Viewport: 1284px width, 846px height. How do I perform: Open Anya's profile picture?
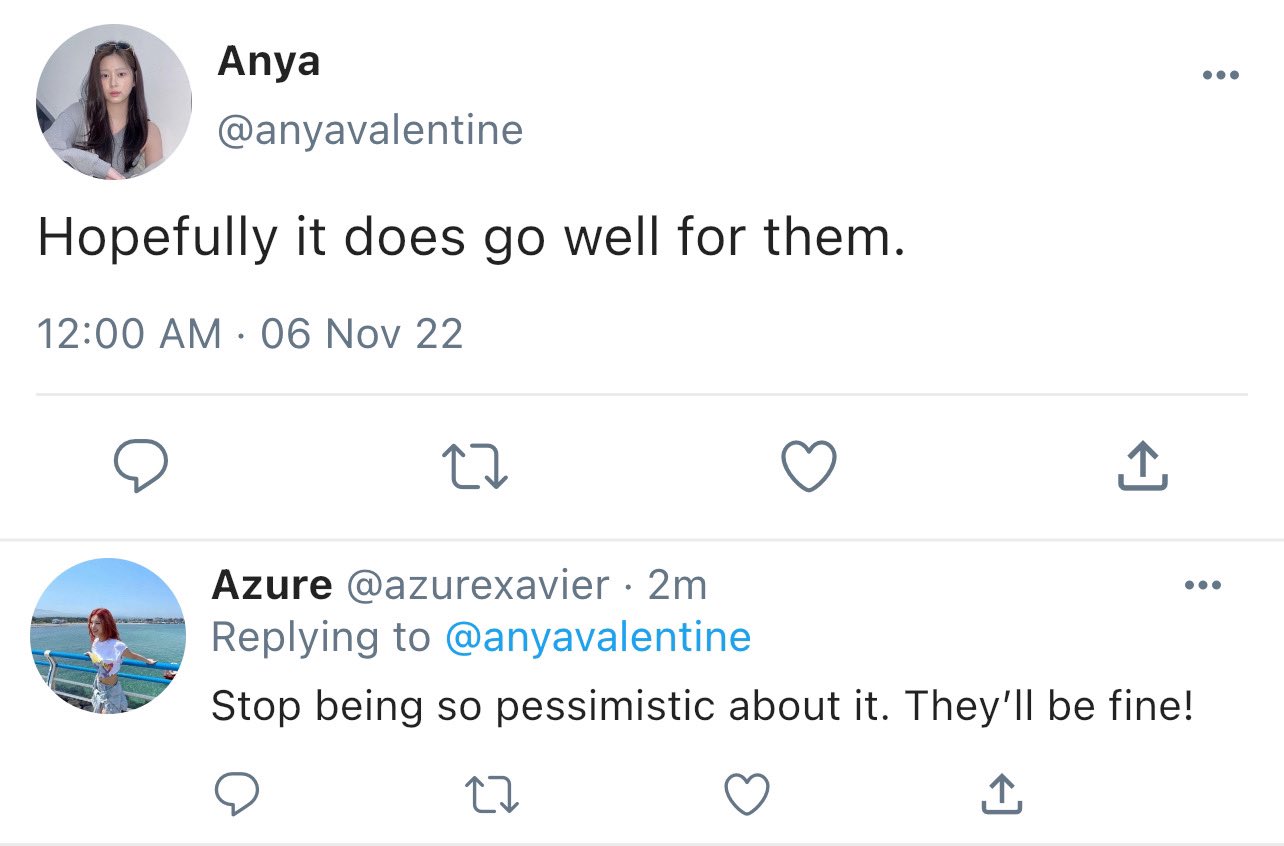click(114, 102)
